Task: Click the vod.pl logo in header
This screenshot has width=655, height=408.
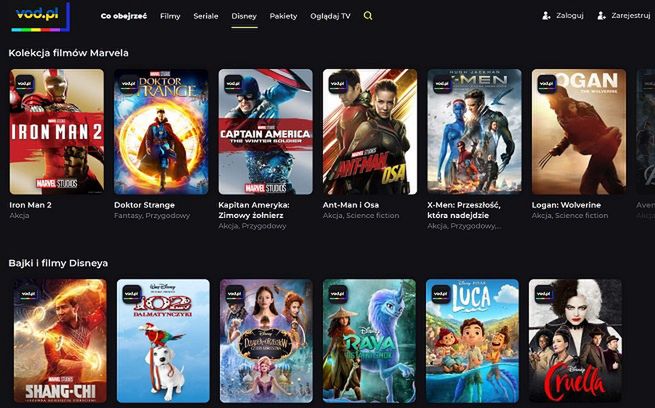Action: 41,17
